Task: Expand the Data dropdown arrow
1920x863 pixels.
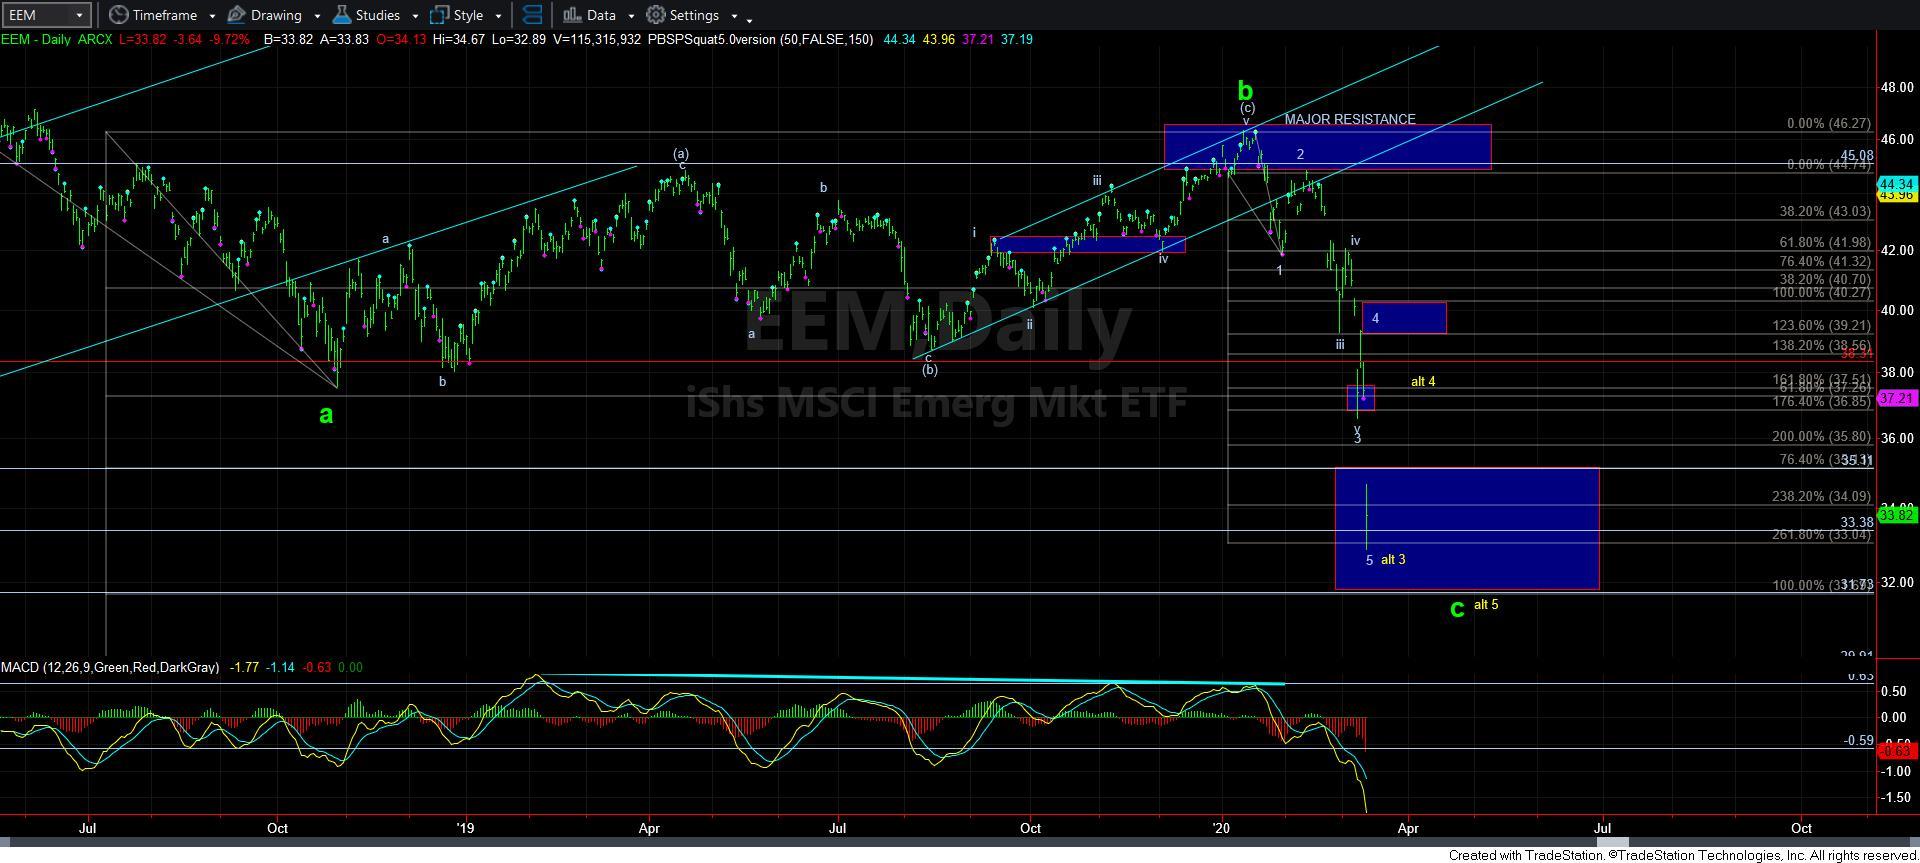Action: click(631, 16)
